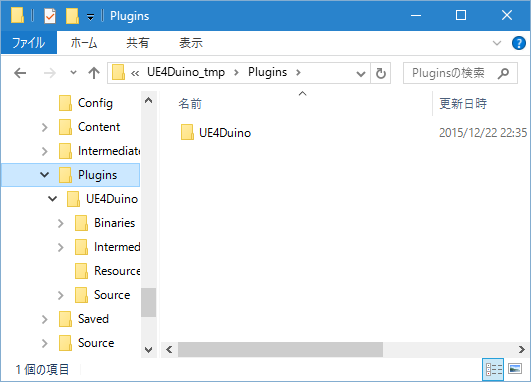
Task: Open the Customize Quick Access Toolbar dropdown
Action: [90, 17]
